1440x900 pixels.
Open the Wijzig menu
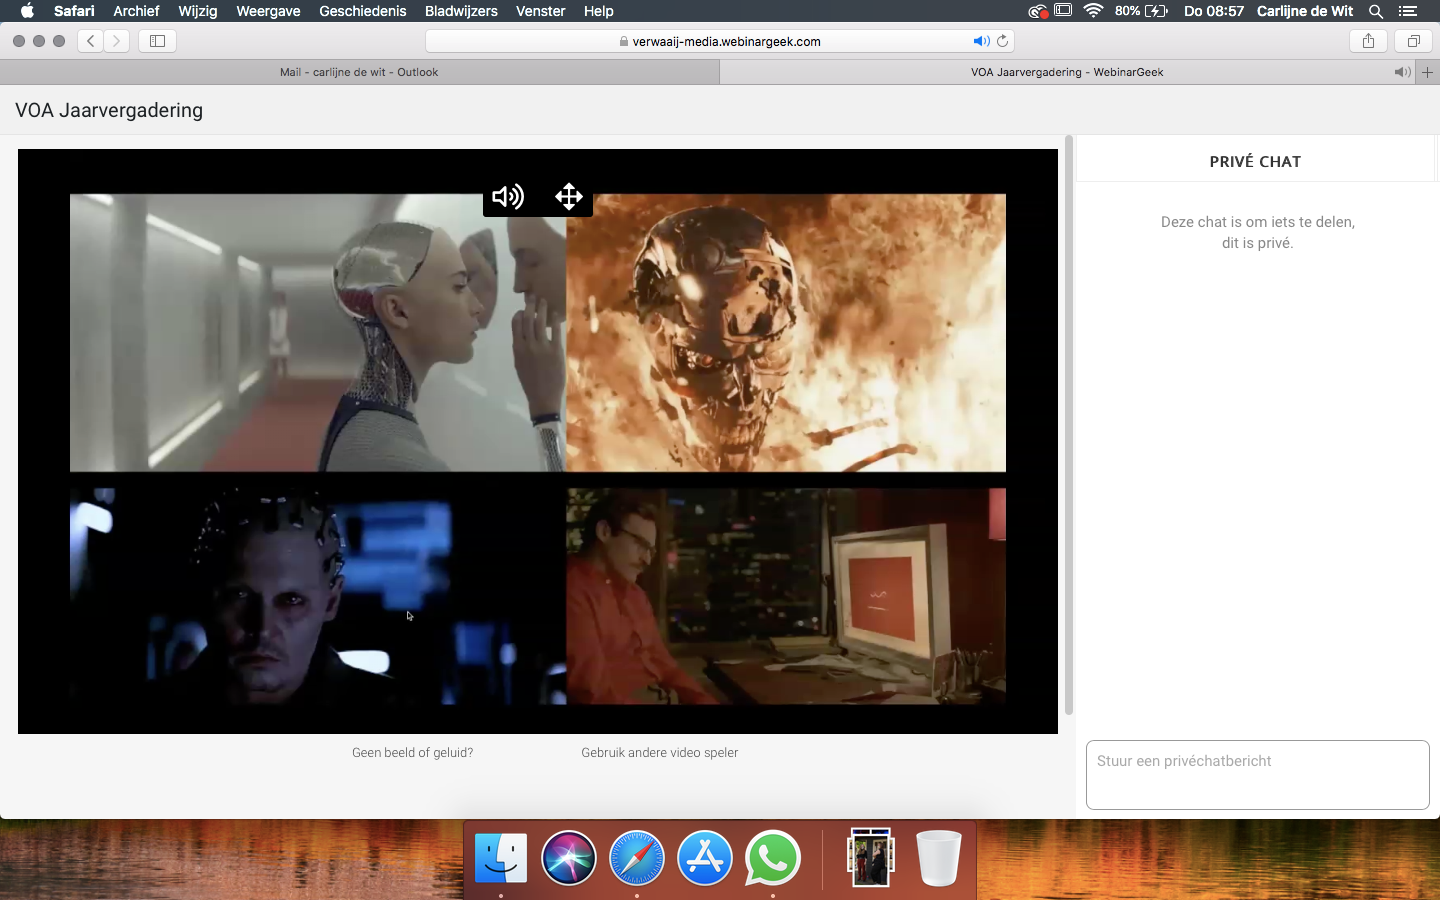[x=198, y=11]
